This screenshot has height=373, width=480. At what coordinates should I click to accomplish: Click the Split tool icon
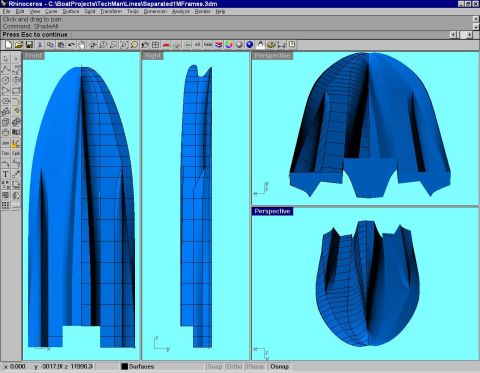16,153
